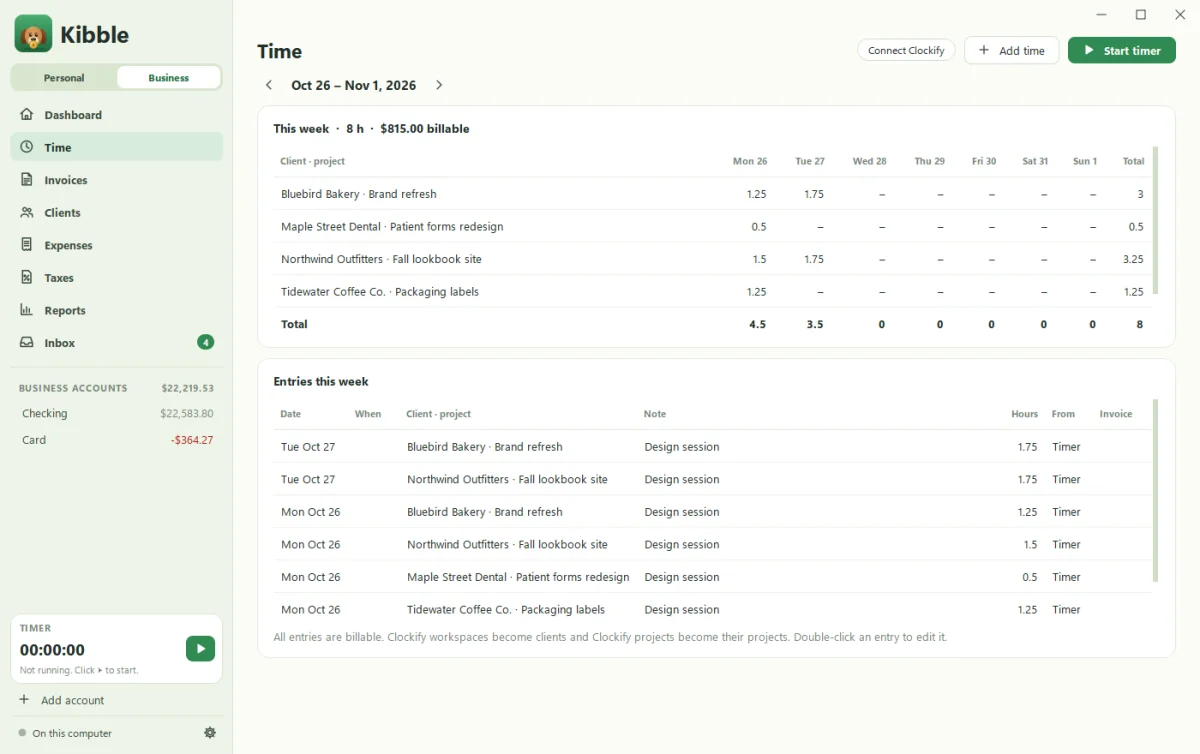Screen dimensions: 1200x754
Task: Click Bluebird Bakery · Brand refresh summary row
Action: pos(712,194)
